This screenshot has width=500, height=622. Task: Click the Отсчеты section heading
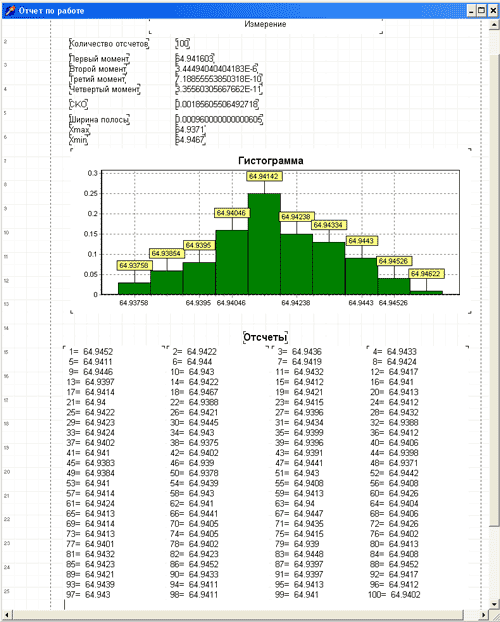click(265, 338)
